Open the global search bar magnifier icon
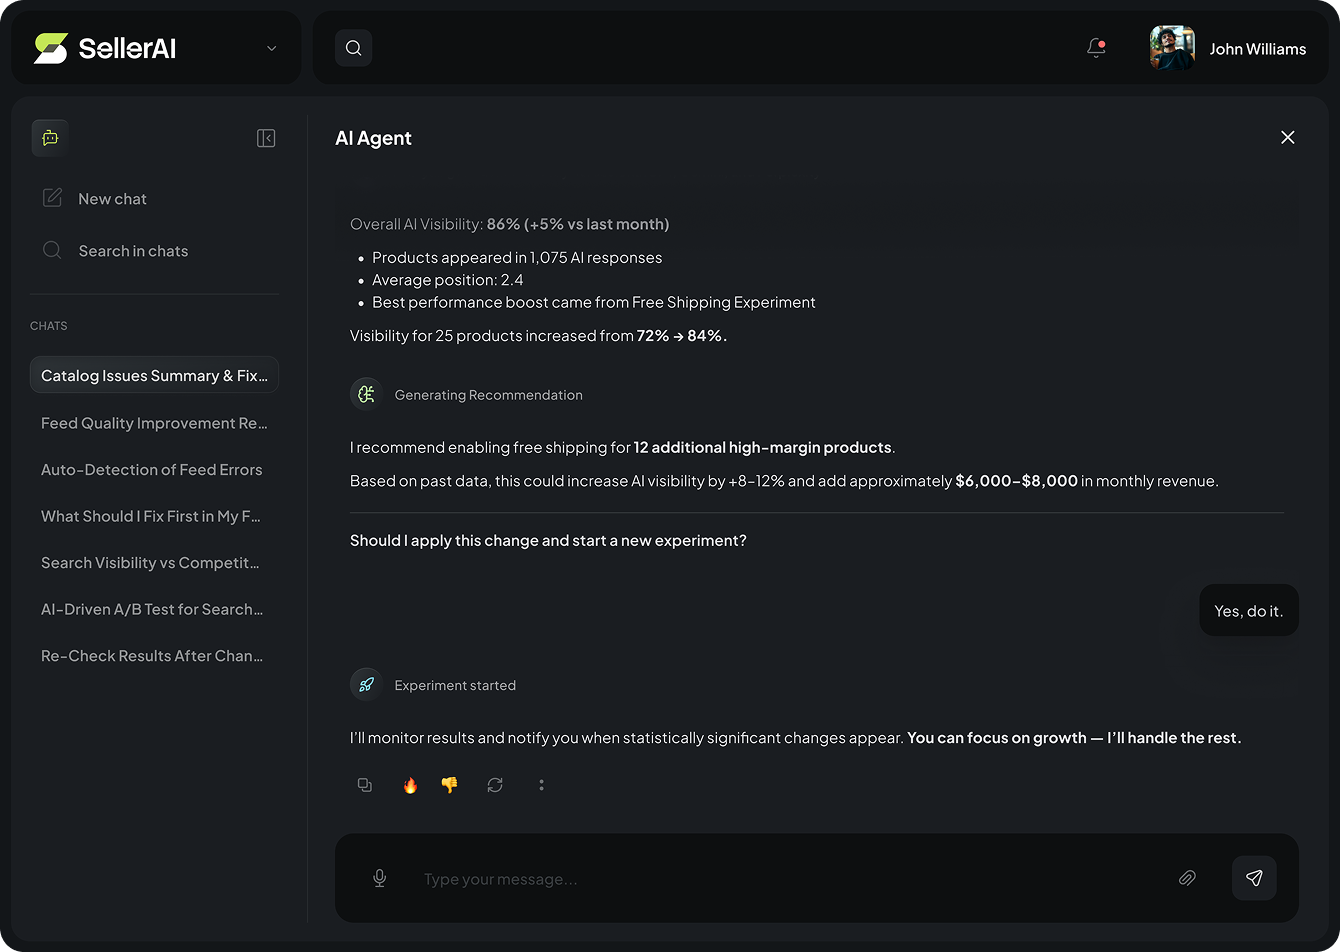The height and width of the screenshot is (952, 1340). tap(353, 47)
